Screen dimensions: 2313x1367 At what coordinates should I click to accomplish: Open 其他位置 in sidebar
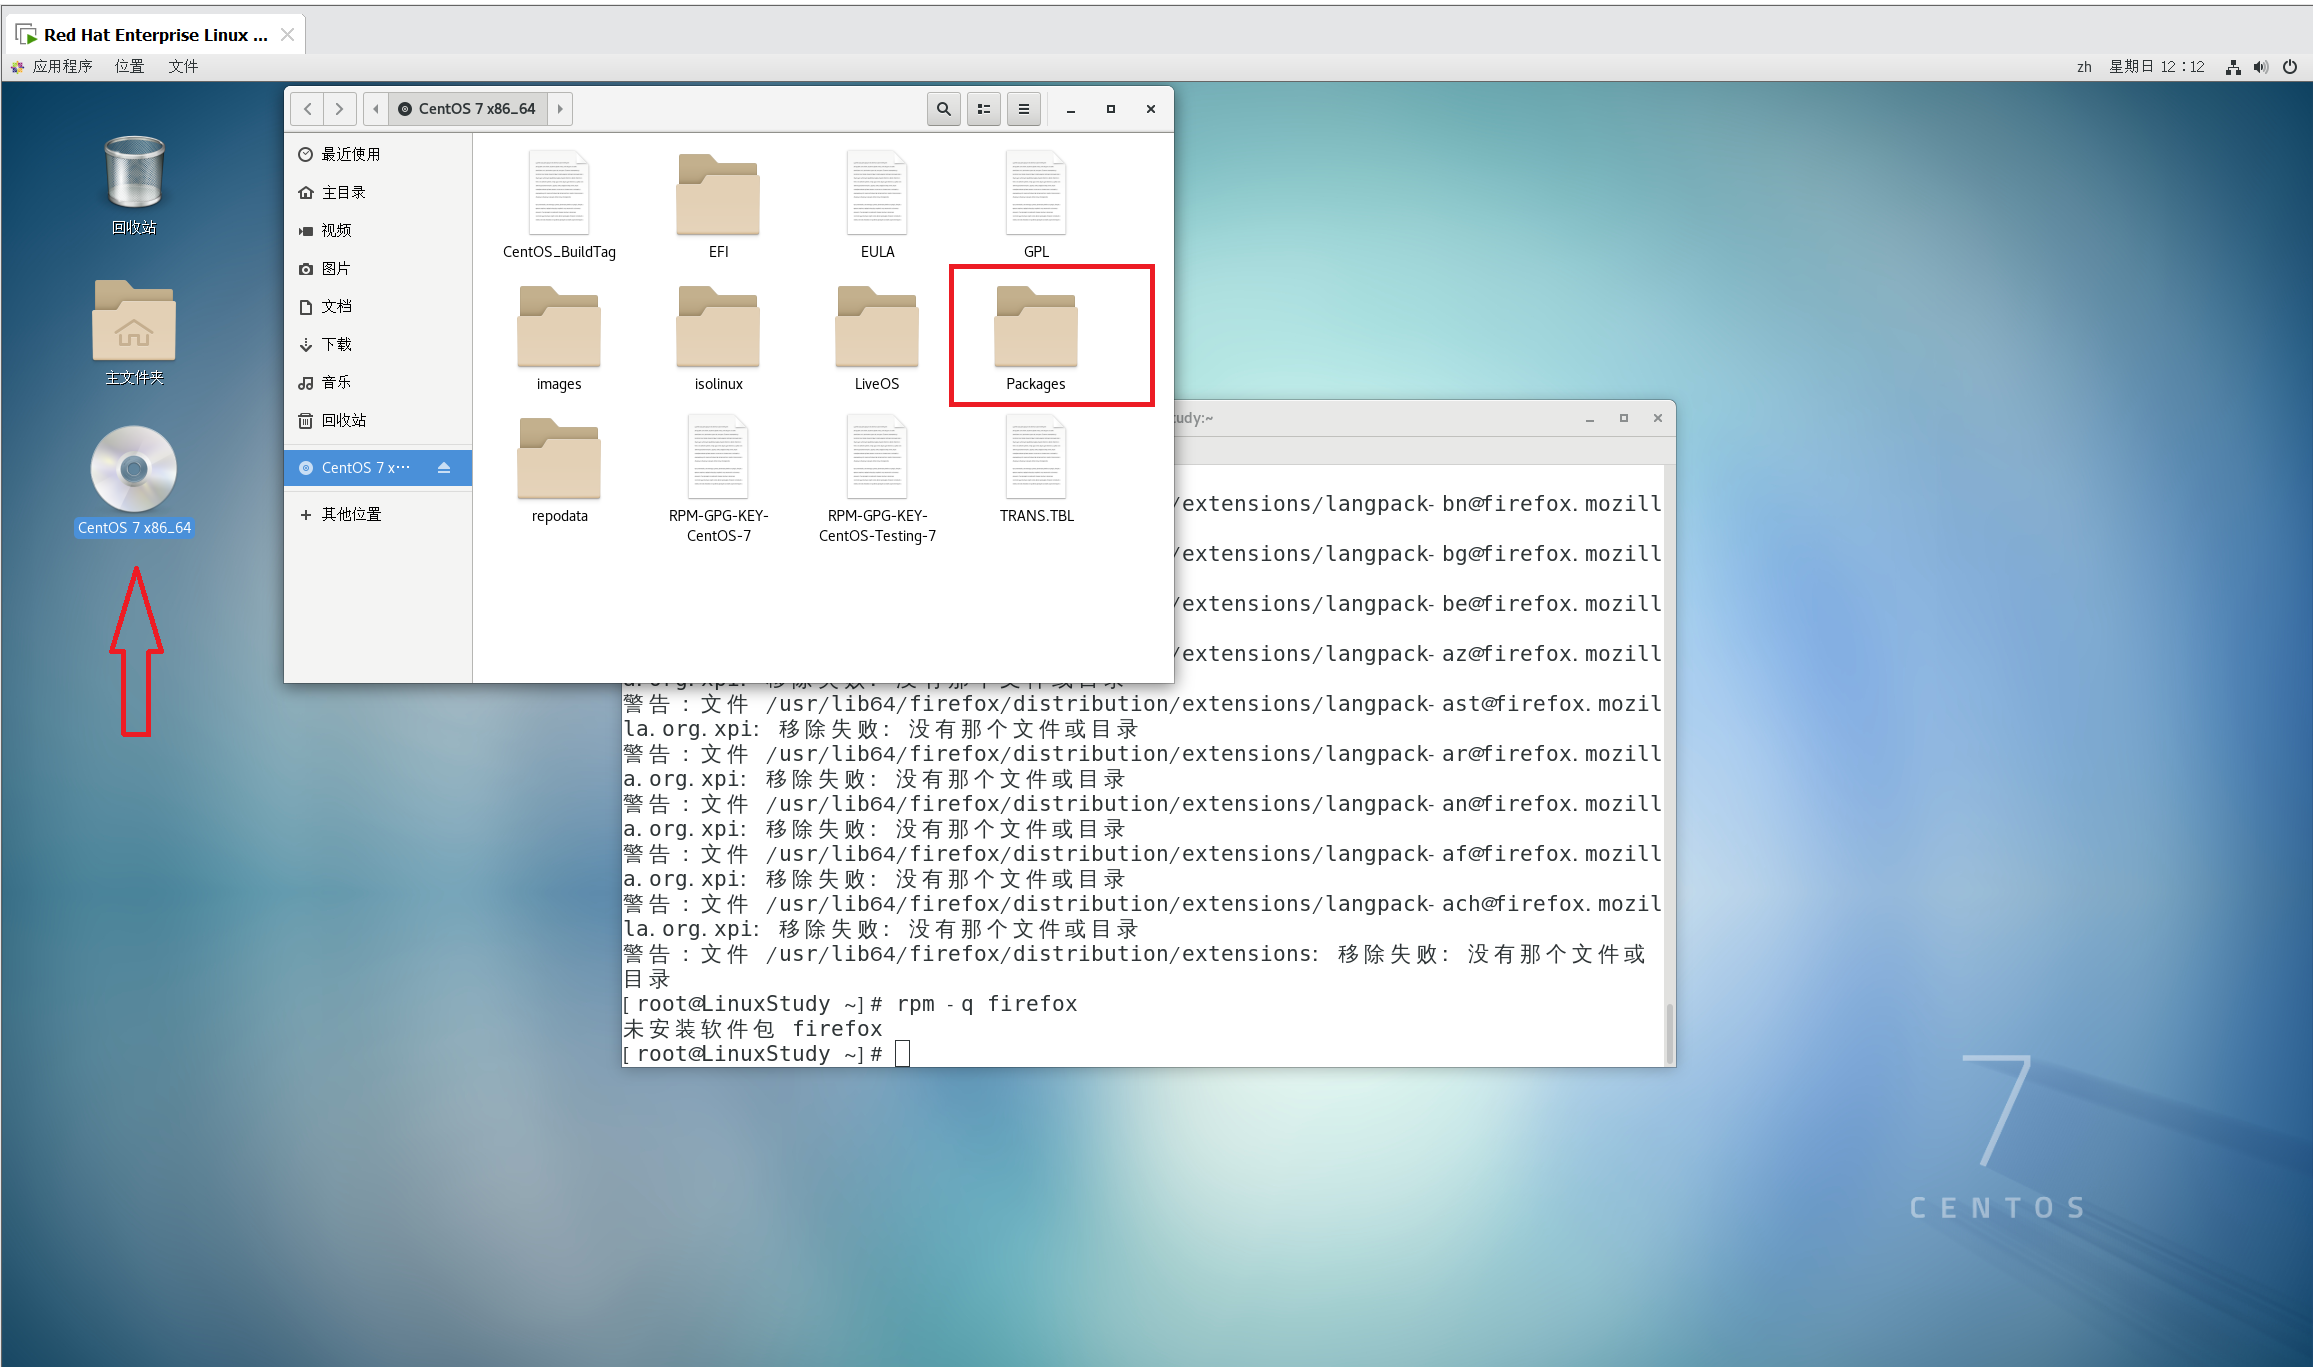(378, 514)
